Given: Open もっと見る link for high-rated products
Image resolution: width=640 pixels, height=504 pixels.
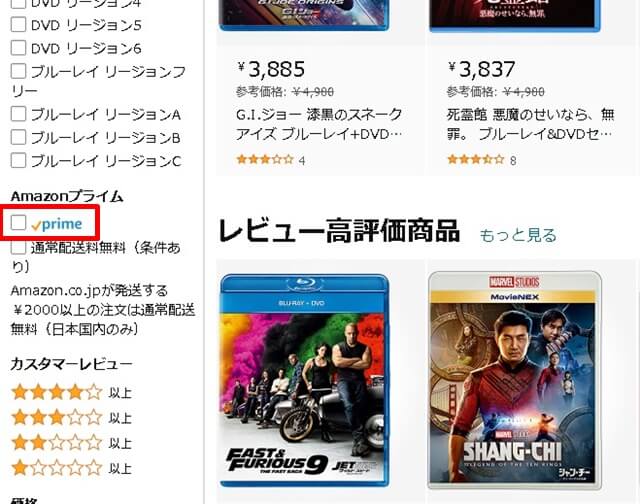Looking at the screenshot, I should (x=518, y=235).
